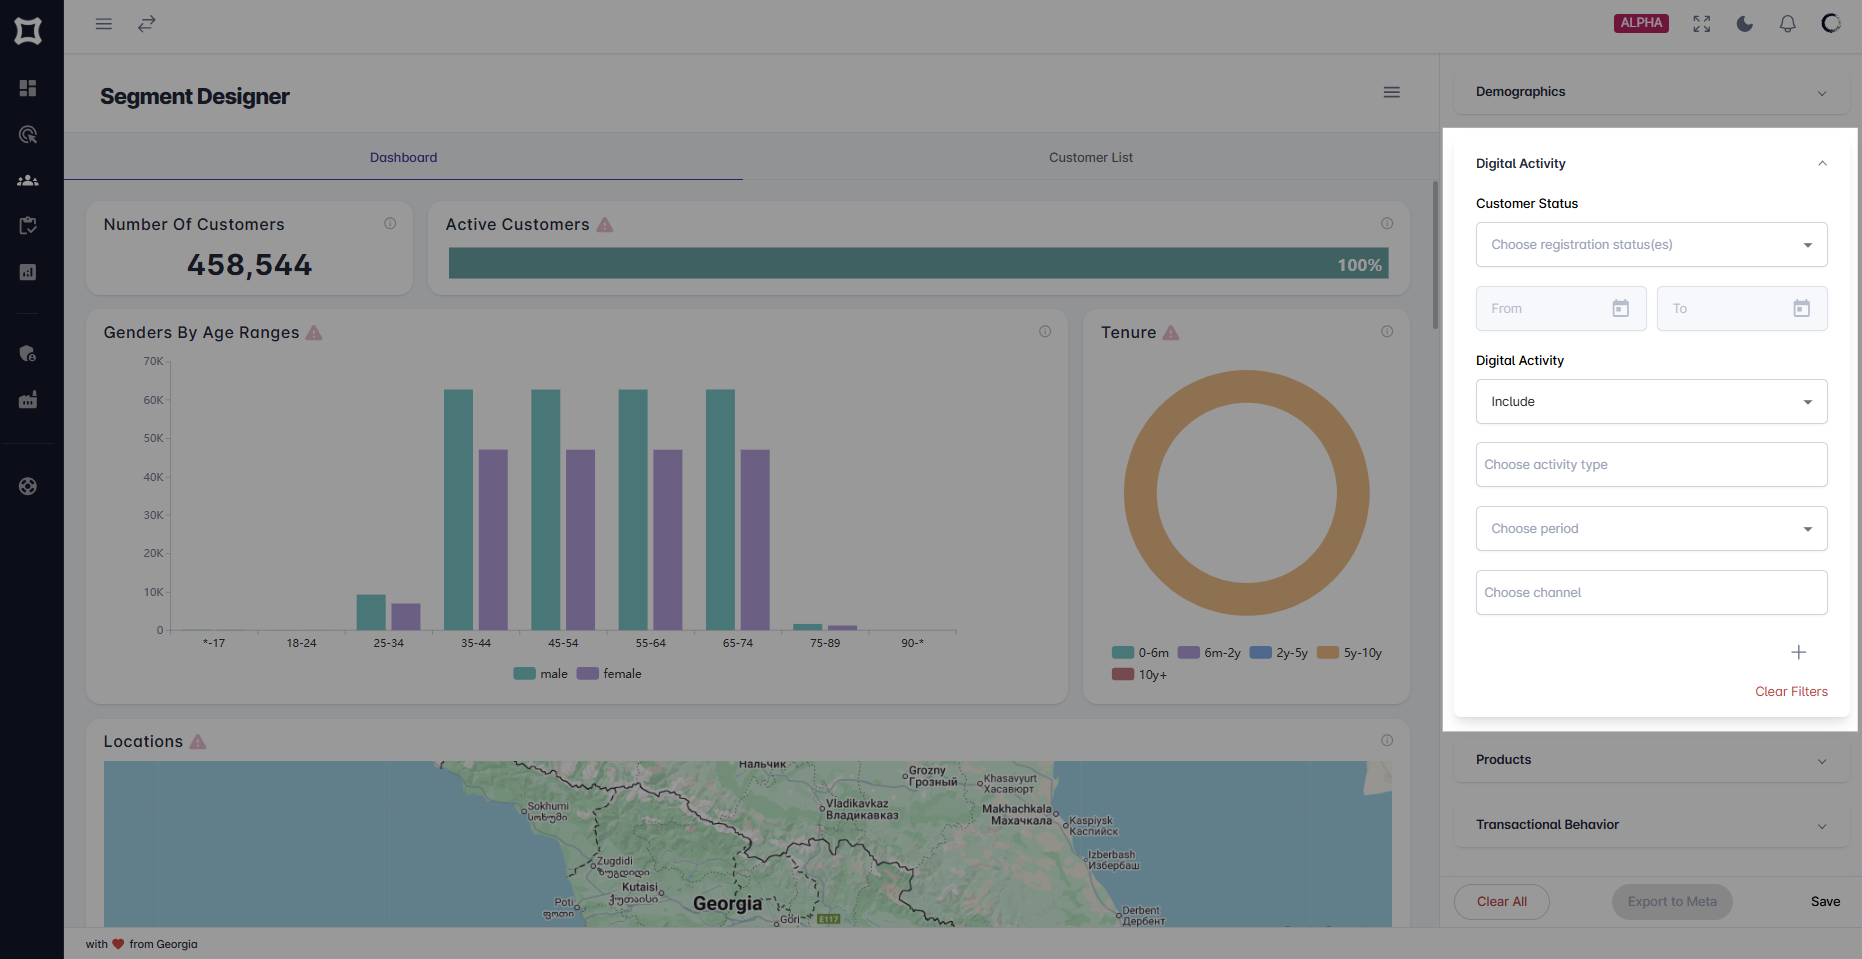Enter fullscreen mode from the top bar
The image size is (1862, 959).
1702,23
